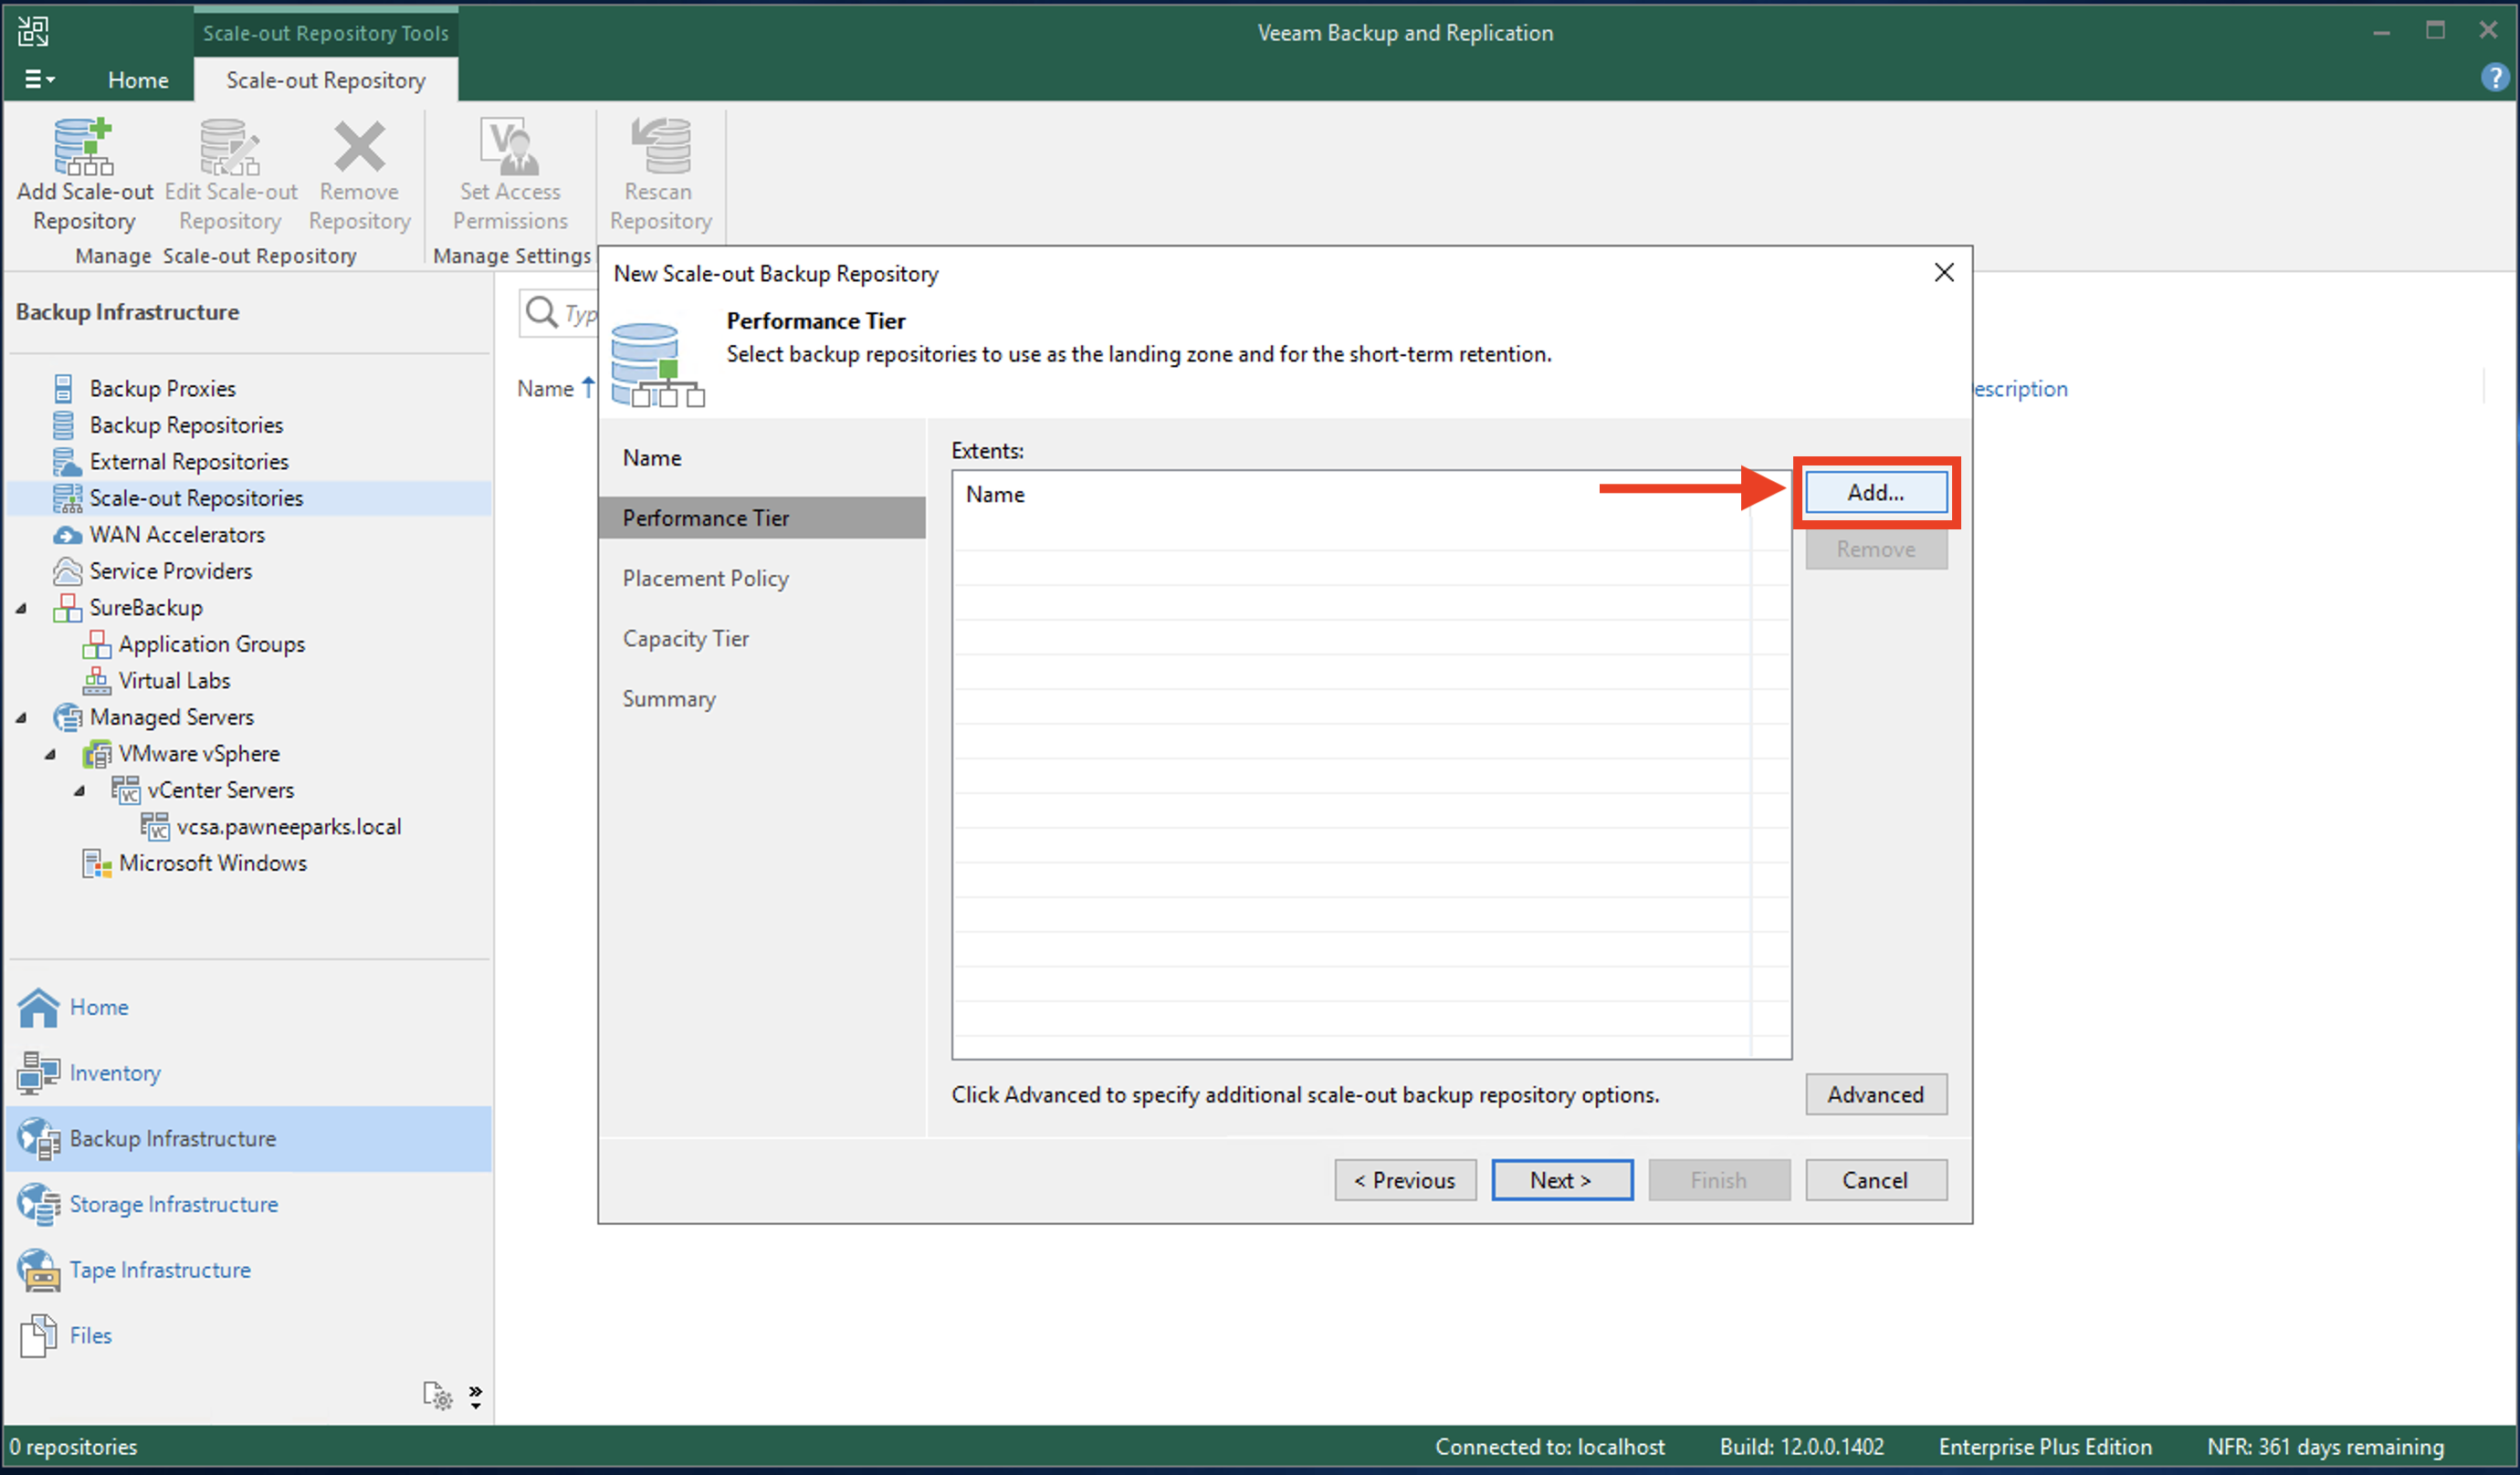
Task: Click Add... to add an extent
Action: pos(1876,492)
